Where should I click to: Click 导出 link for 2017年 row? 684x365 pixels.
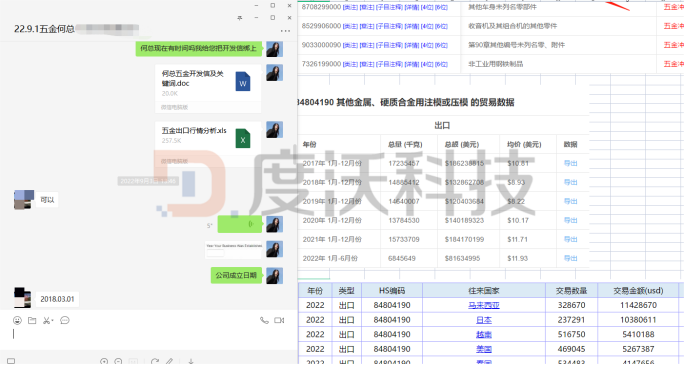571,163
